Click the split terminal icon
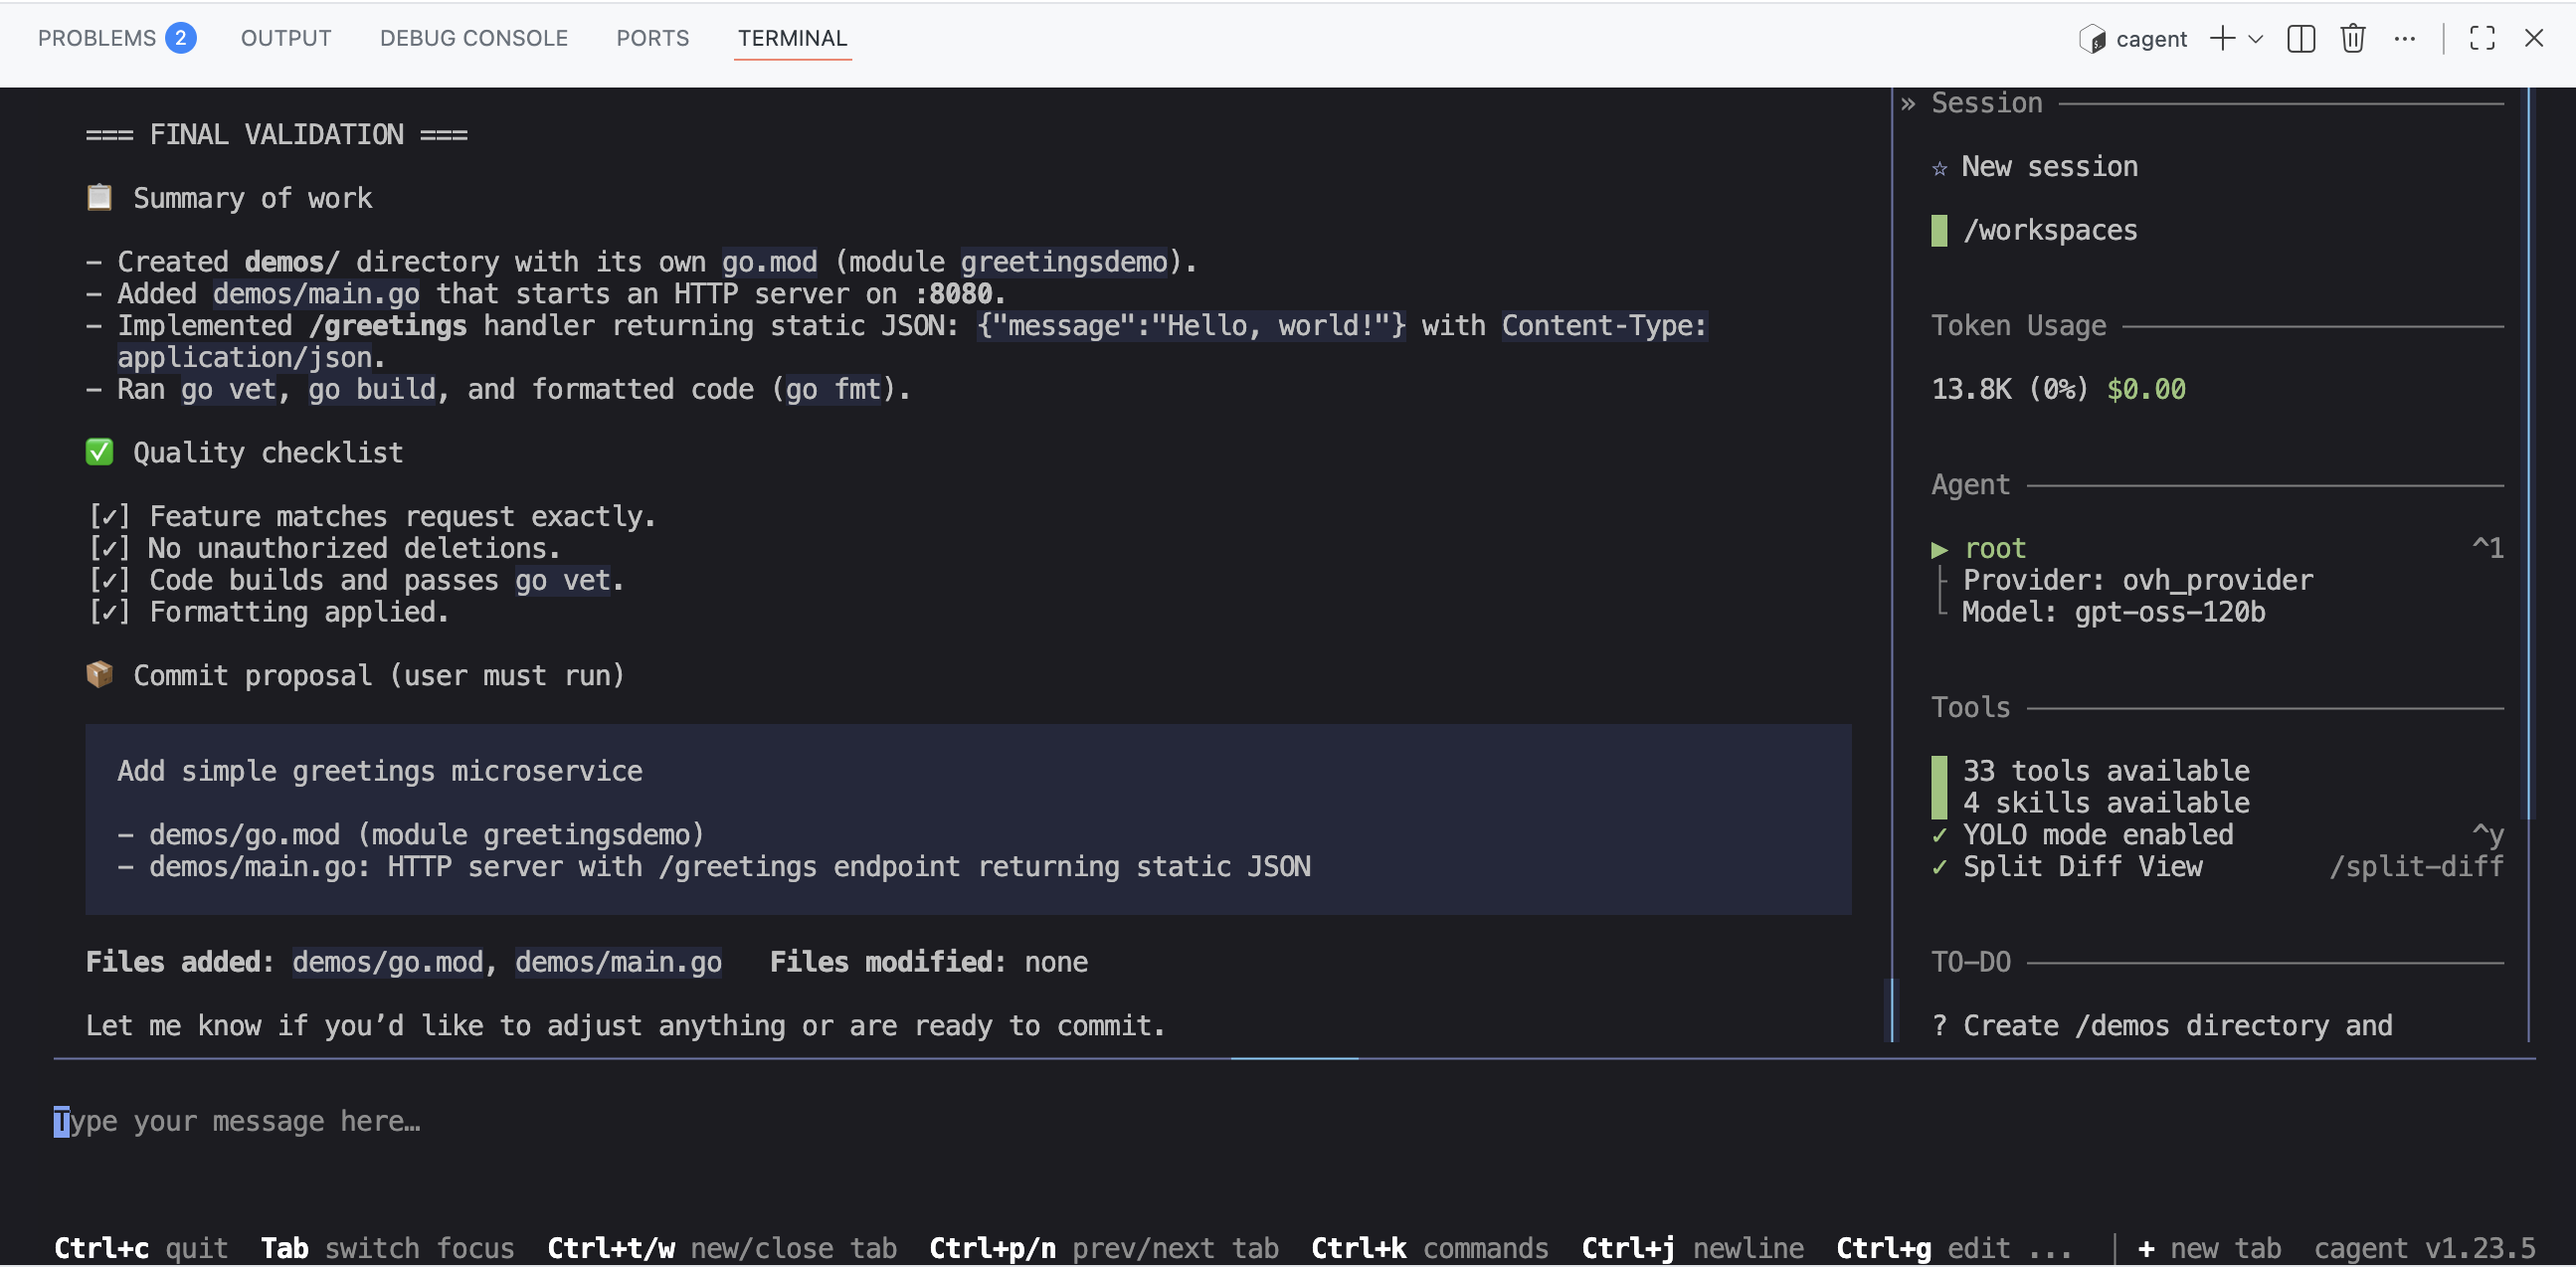Viewport: 2576px width, 1269px height. click(2300, 39)
